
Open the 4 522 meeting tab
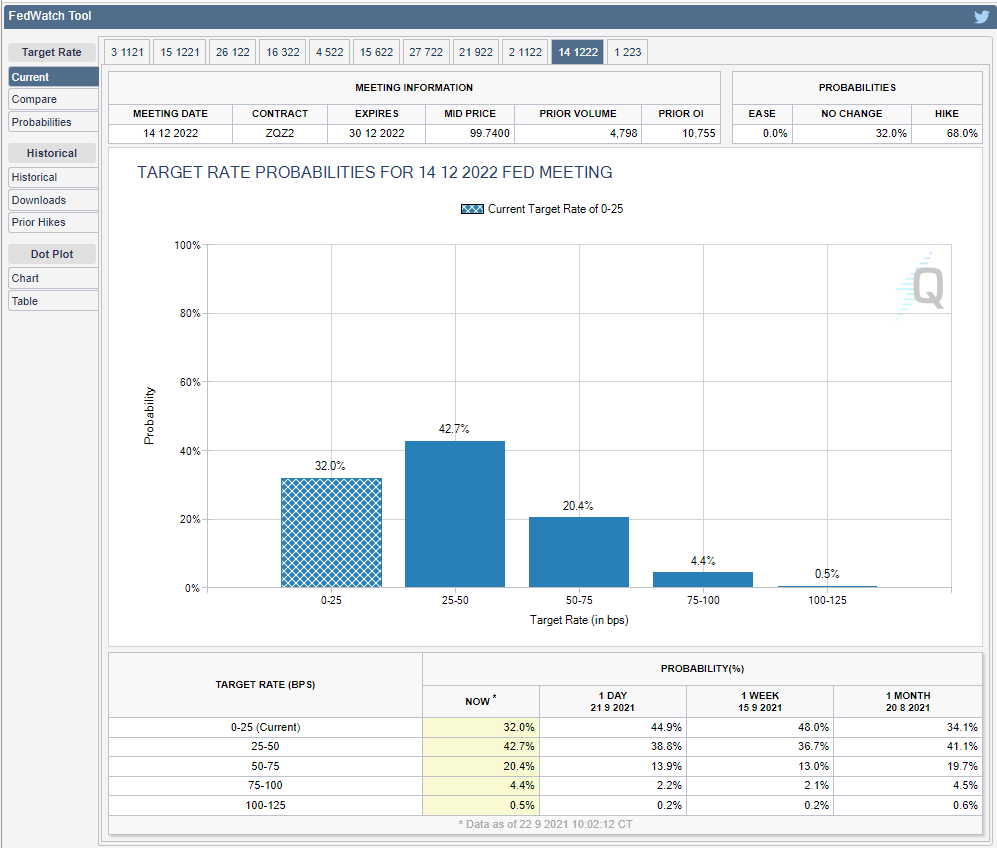[x=329, y=52]
